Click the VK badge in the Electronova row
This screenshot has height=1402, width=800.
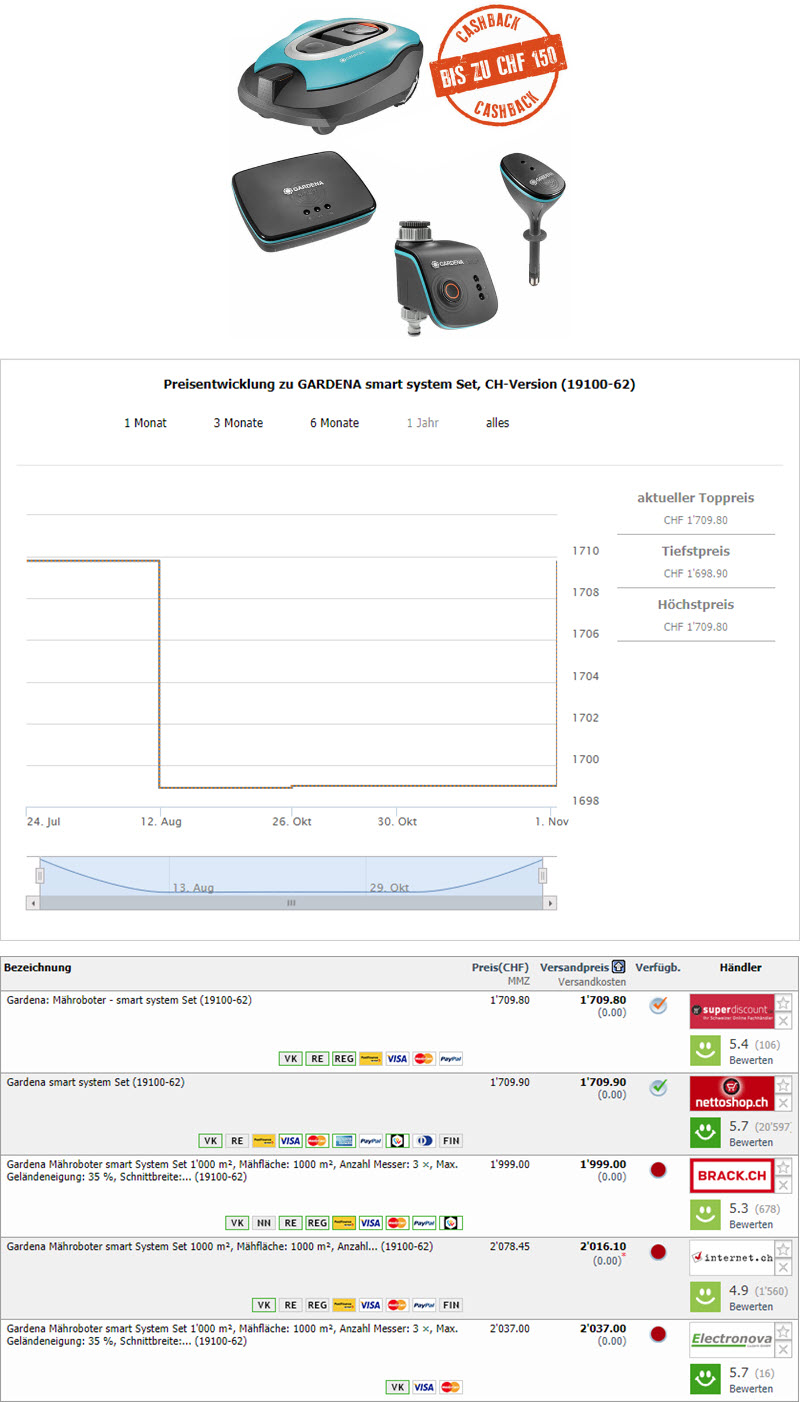click(397, 1387)
